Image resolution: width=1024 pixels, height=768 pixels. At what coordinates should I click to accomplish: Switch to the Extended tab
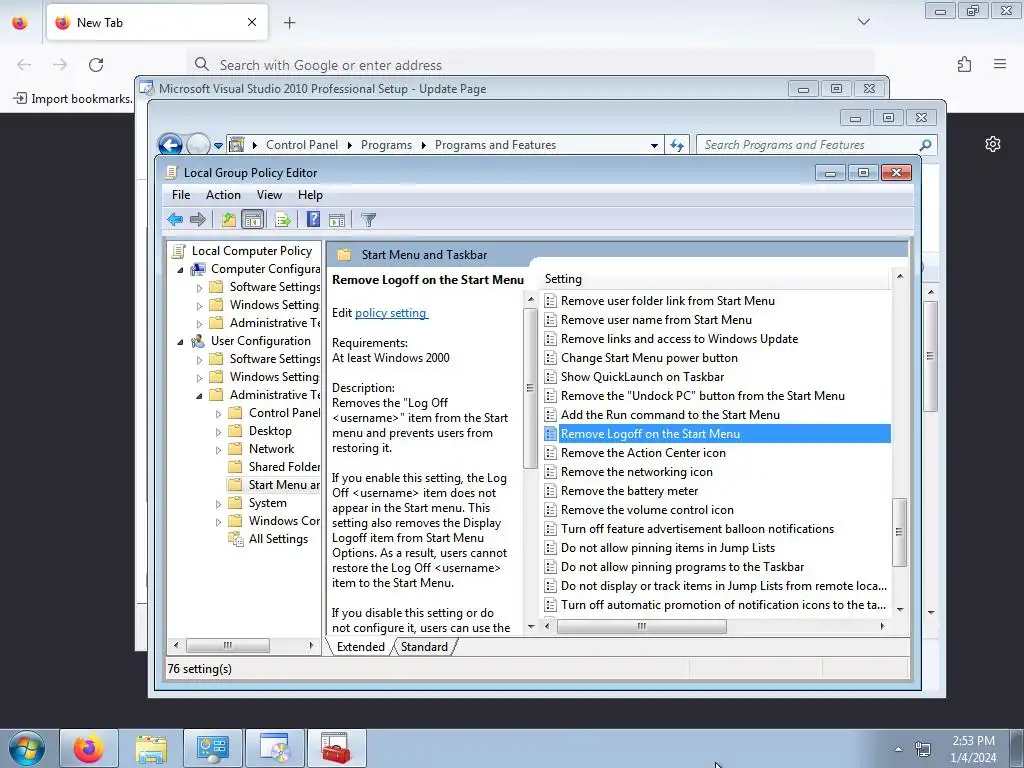(x=360, y=647)
